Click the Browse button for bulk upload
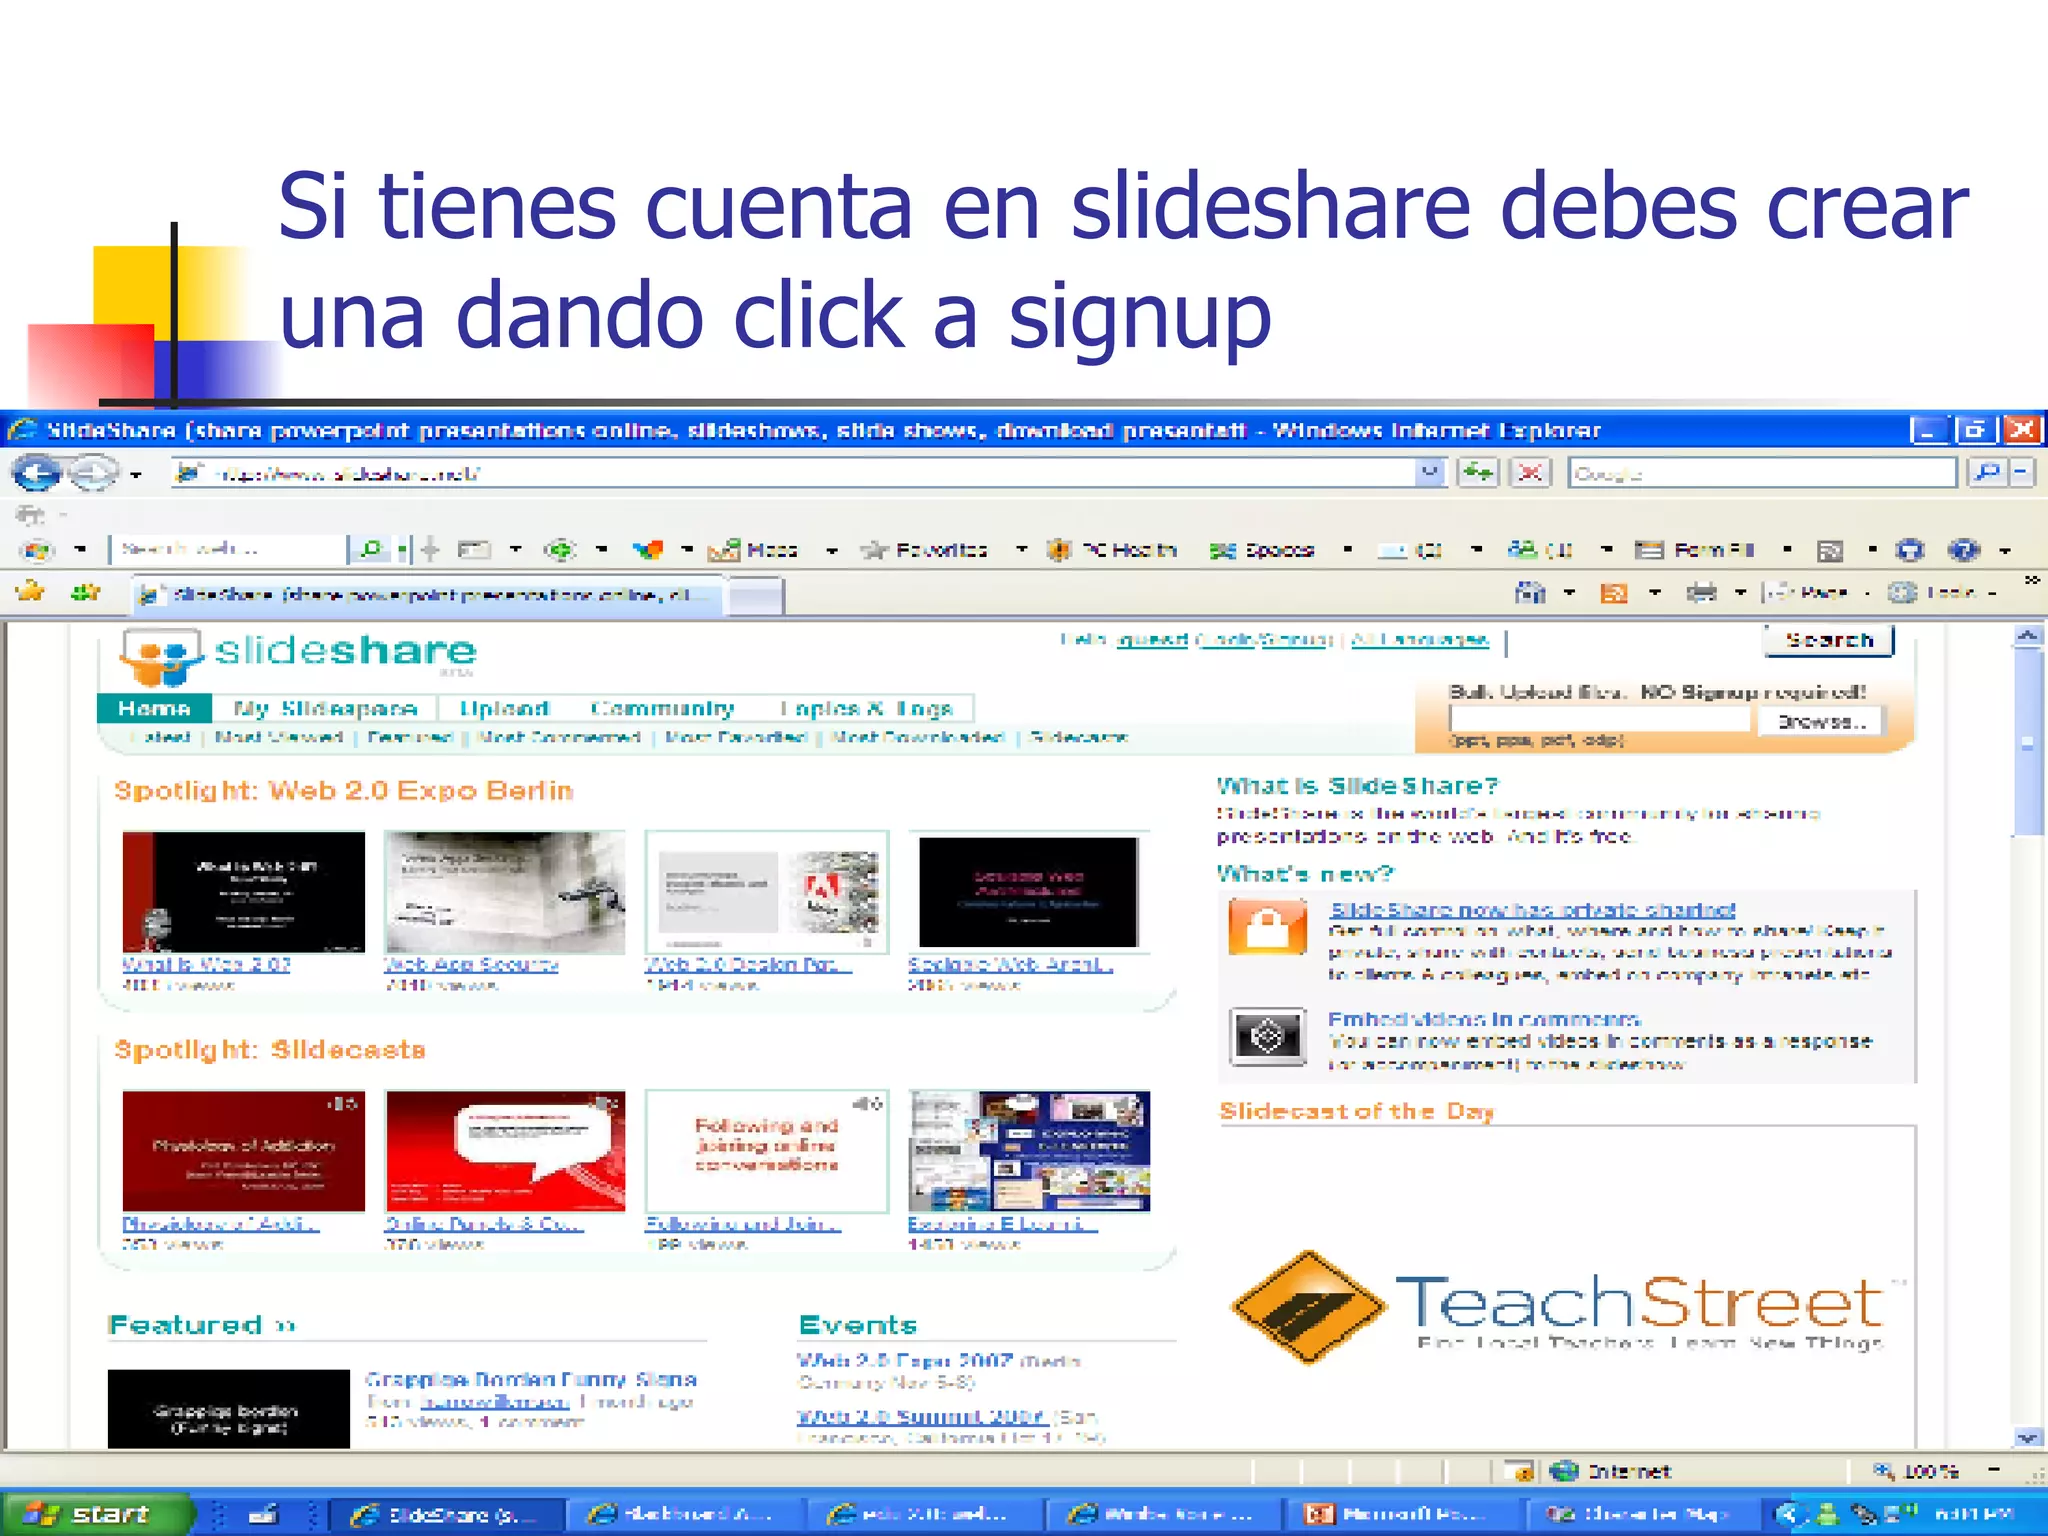The height and width of the screenshot is (1536, 2048). [x=1821, y=721]
